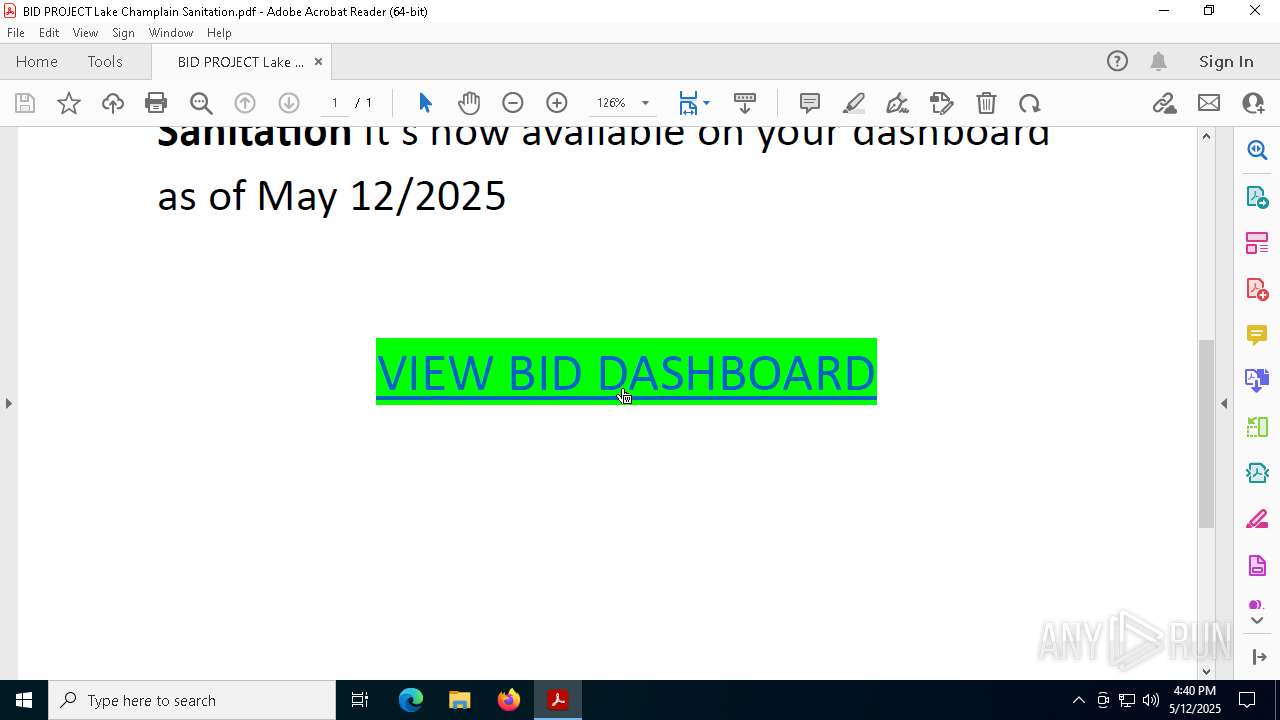Activate the hand pan tool
1280x720 pixels.
(469, 103)
